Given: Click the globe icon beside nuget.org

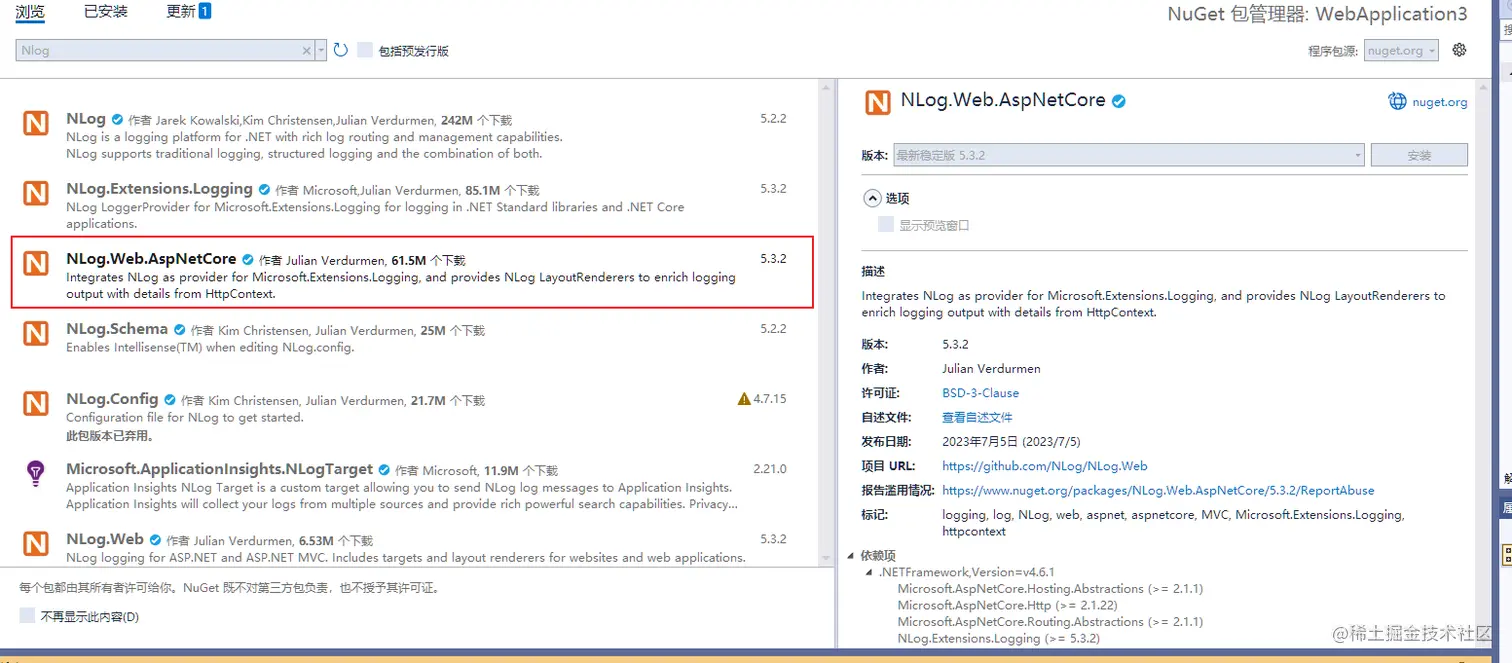Looking at the screenshot, I should (x=1397, y=101).
